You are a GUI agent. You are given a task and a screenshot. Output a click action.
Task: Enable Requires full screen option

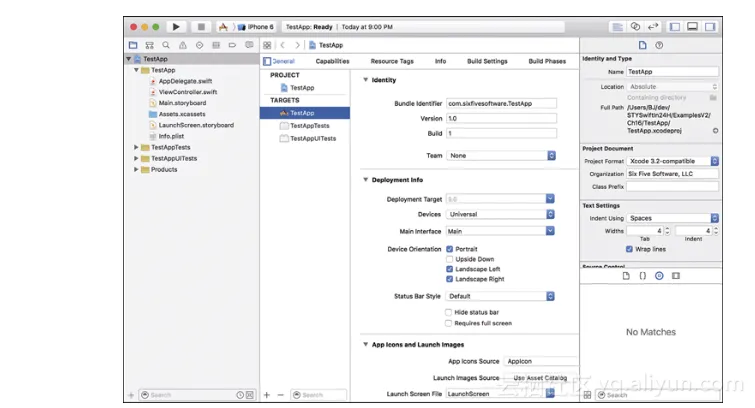point(448,323)
